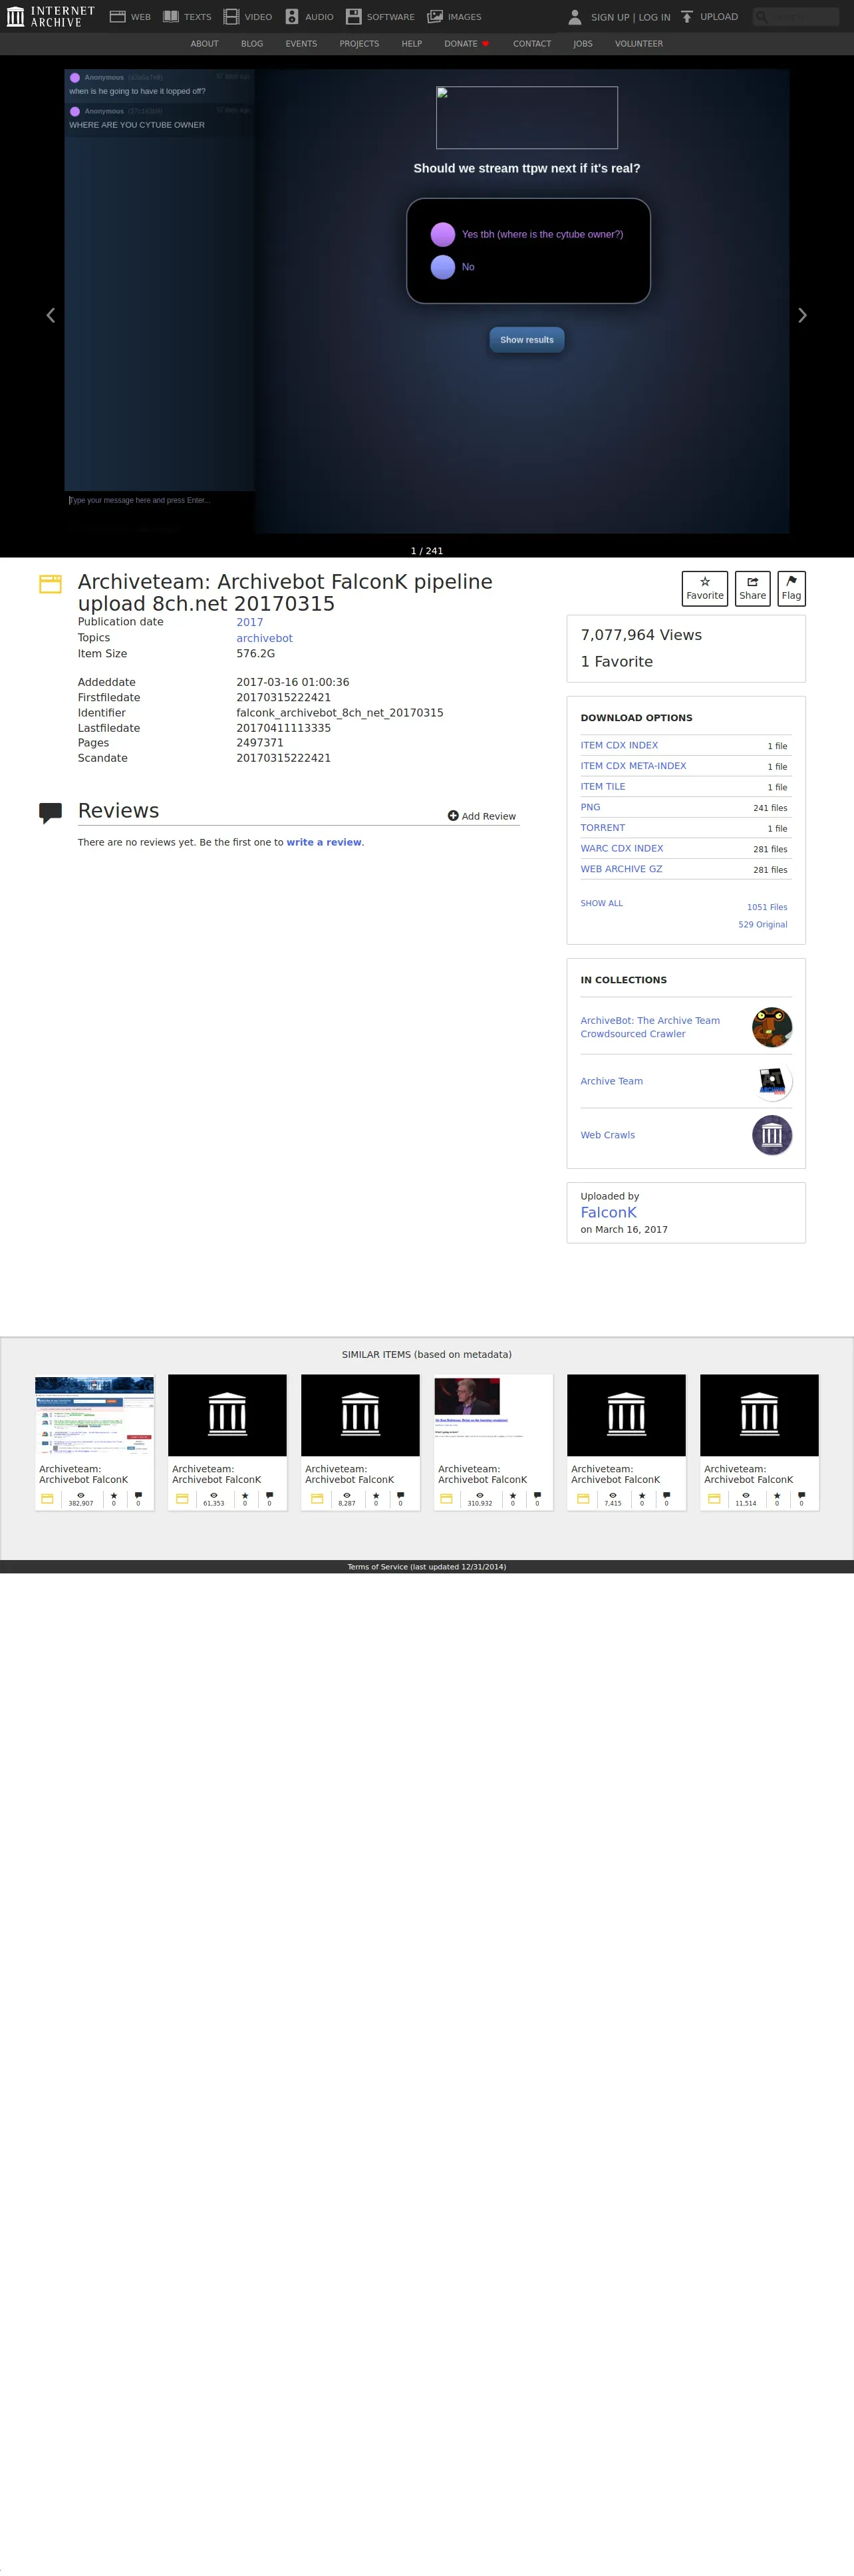Image resolution: width=854 pixels, height=2576 pixels.
Task: Click the Add Review plus icon
Action: pos(453,816)
